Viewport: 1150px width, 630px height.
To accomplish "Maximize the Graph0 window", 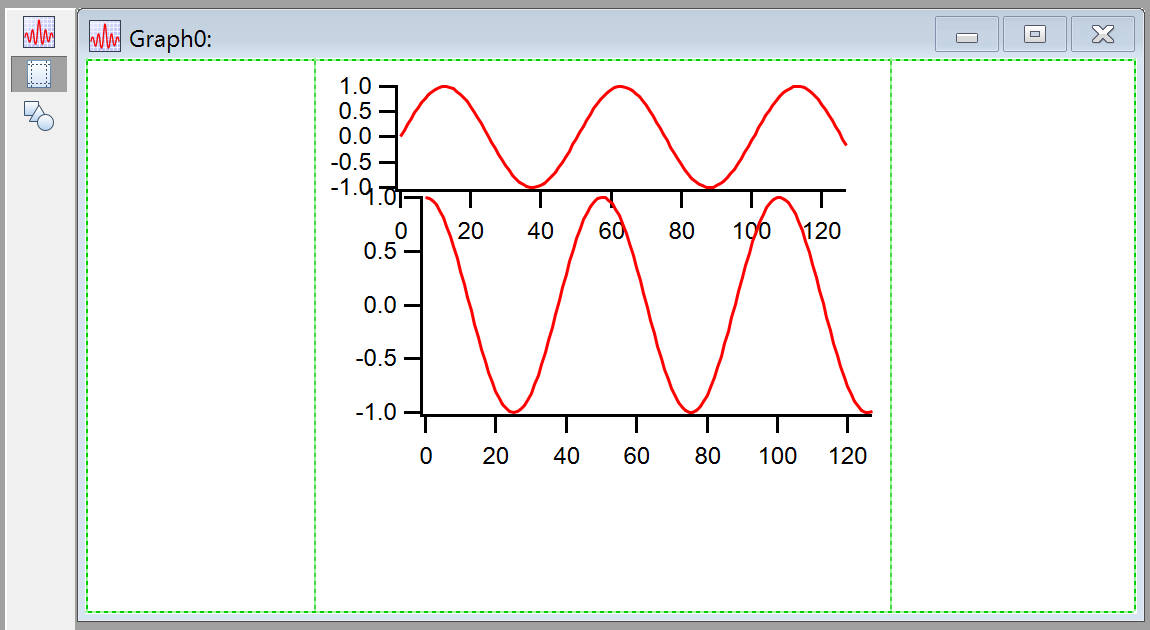I will [x=1035, y=35].
